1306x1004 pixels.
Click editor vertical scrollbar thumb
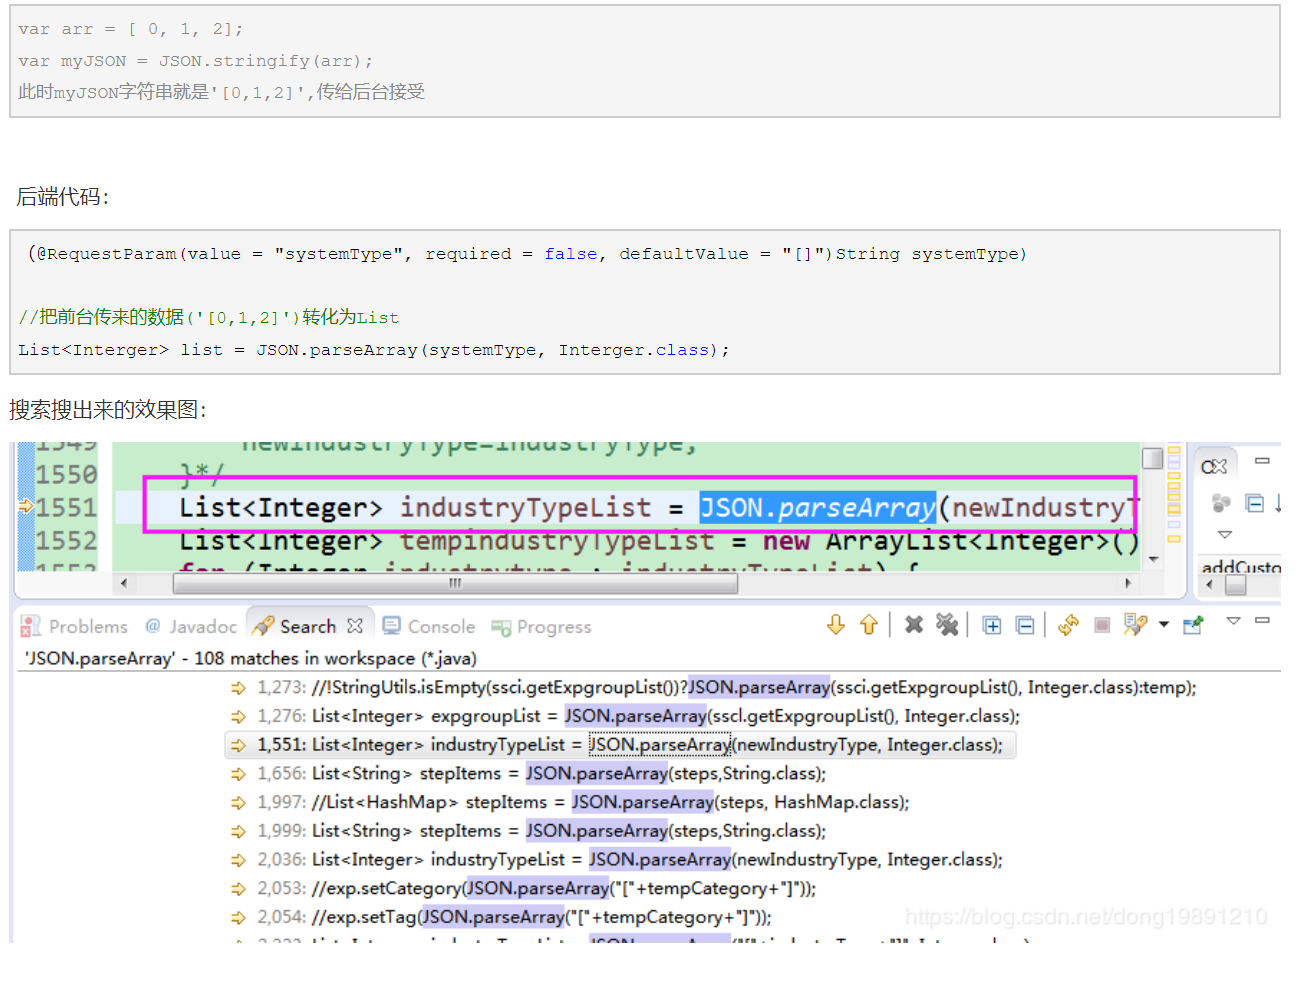pos(1153,458)
